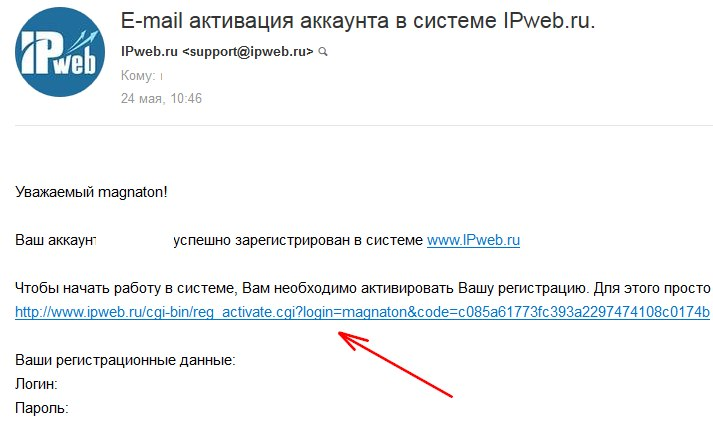Click the red arrow annotation
713x432 pixels.
click(x=396, y=365)
